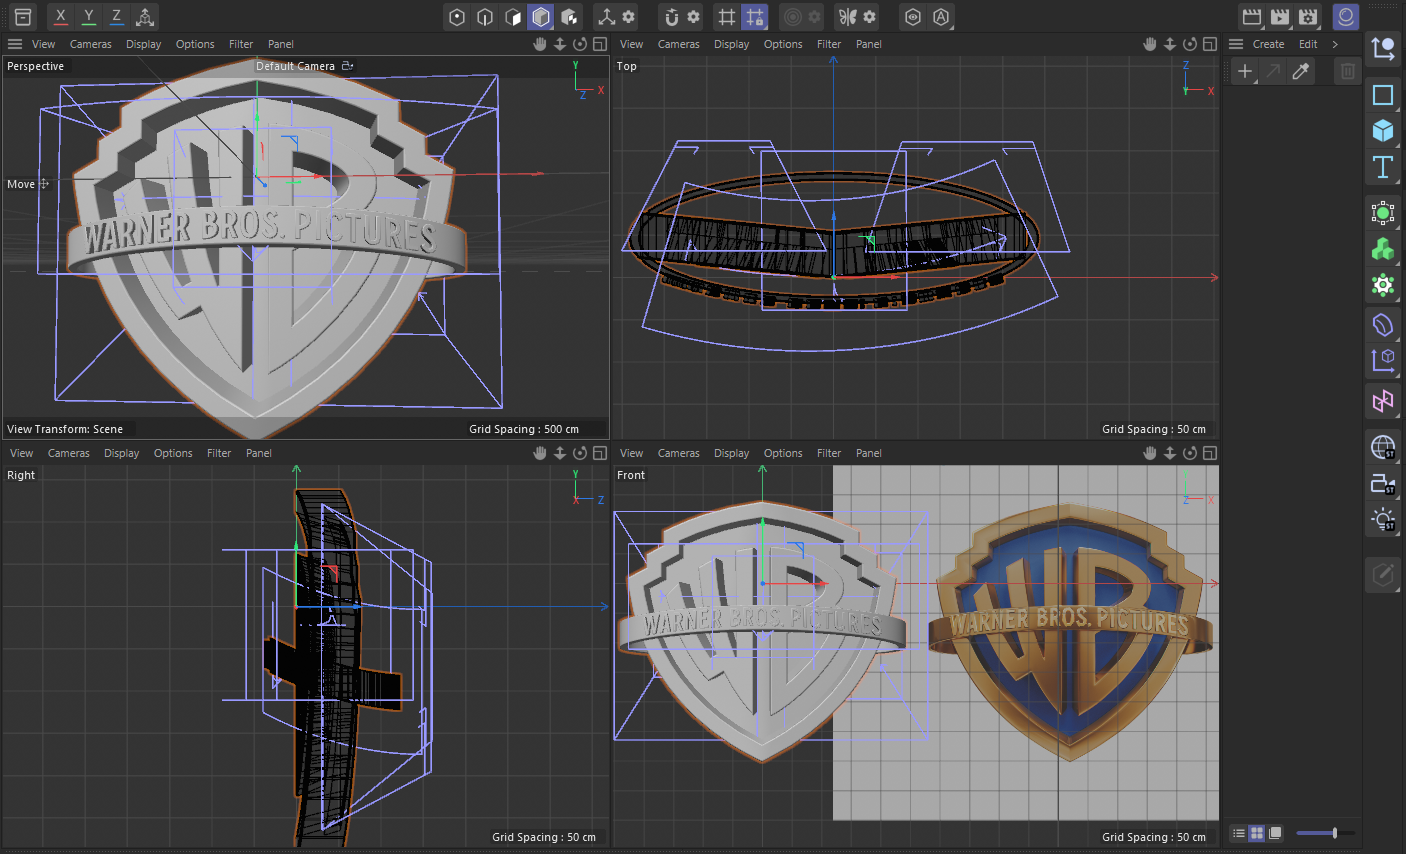Screen dimensions: 1406x854
Task: Maximize the Front viewport toggle icon
Action: click(x=1210, y=453)
